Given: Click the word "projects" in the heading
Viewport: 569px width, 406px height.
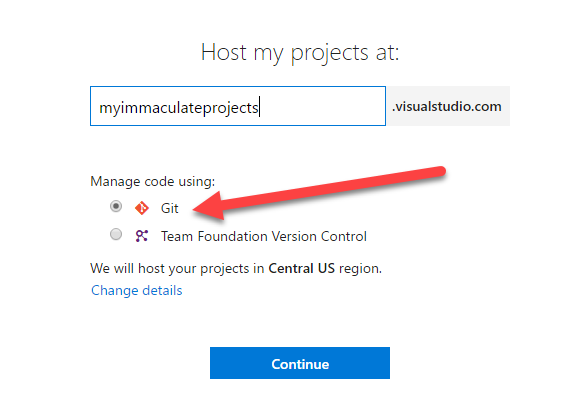Looking at the screenshot, I should pos(330,54).
